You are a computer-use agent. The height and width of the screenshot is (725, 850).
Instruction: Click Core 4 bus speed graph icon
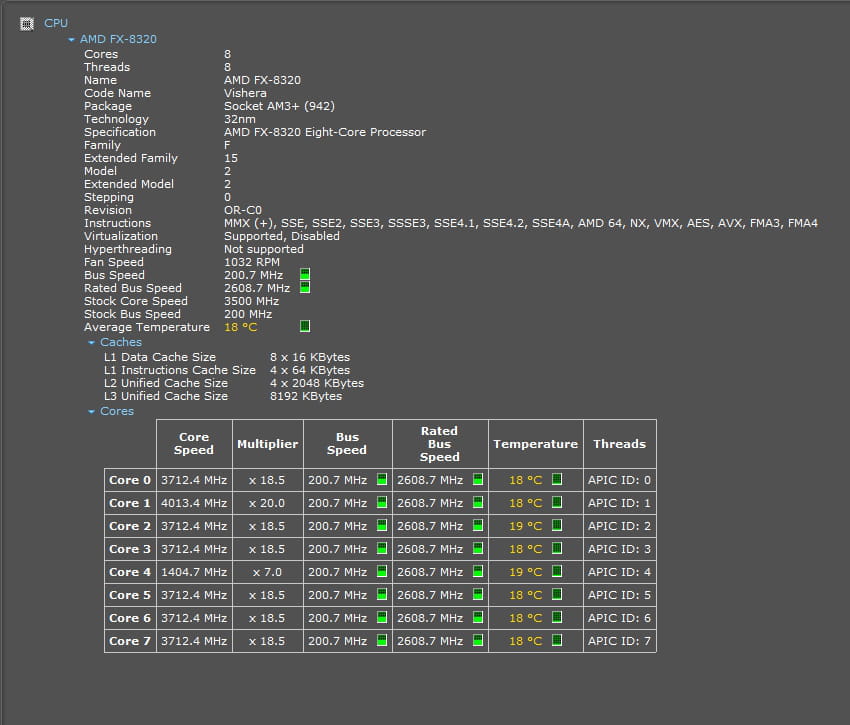coord(382,572)
